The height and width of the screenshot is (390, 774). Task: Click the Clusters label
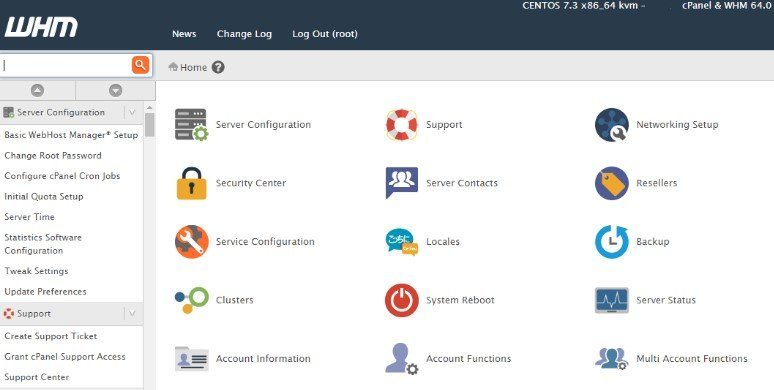coord(234,300)
